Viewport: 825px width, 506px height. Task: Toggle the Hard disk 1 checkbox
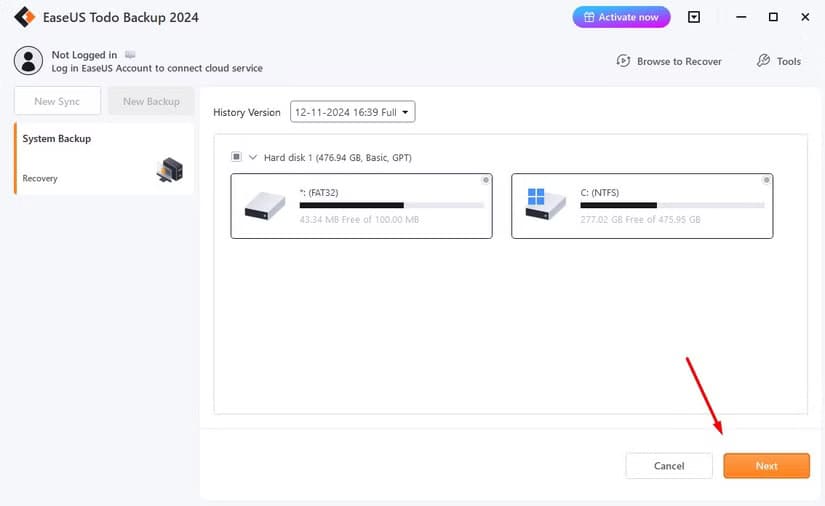pos(236,157)
